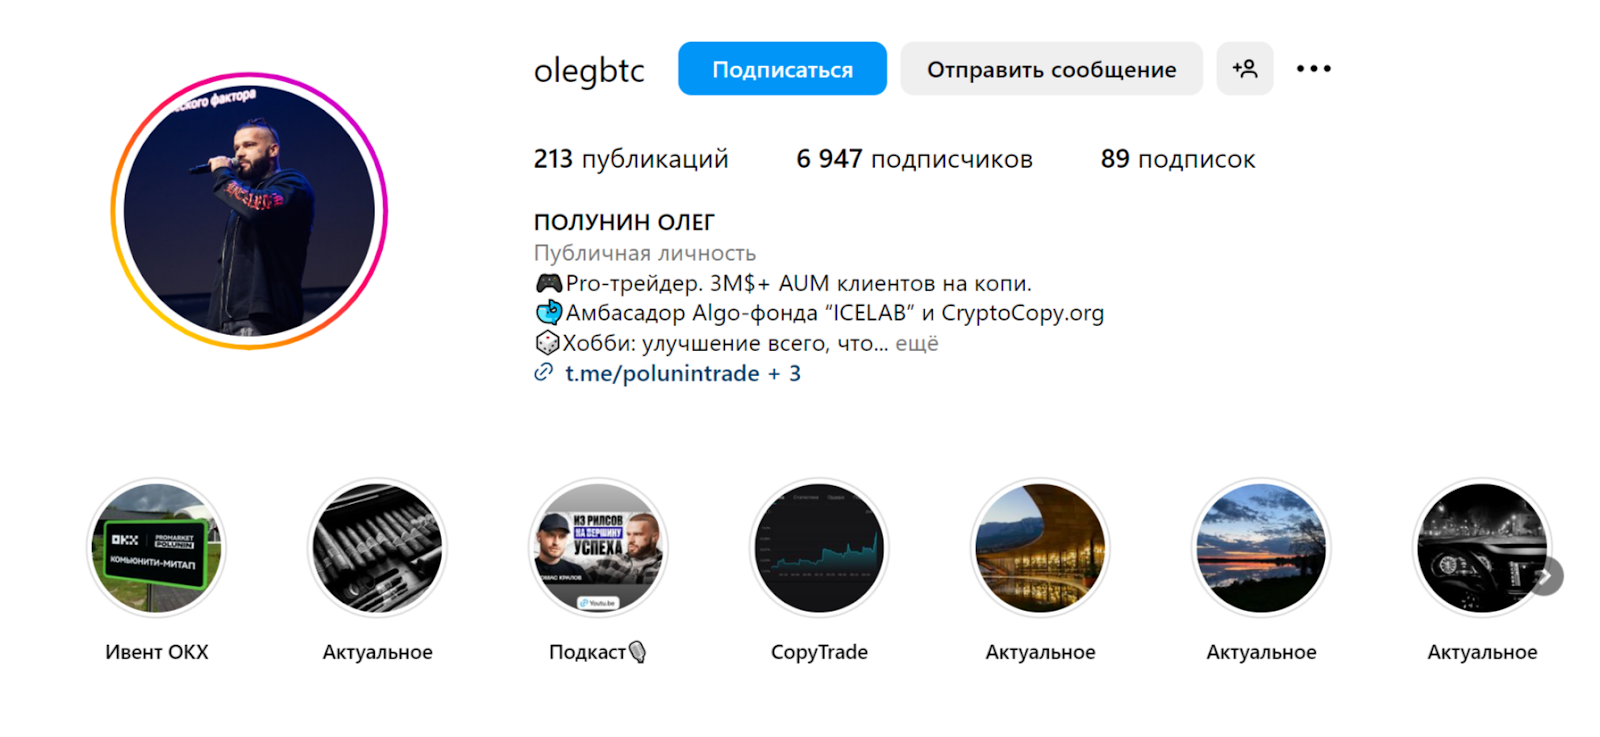
Task: Open the cigars Актуальное highlight
Action: pyautogui.click(x=378, y=548)
